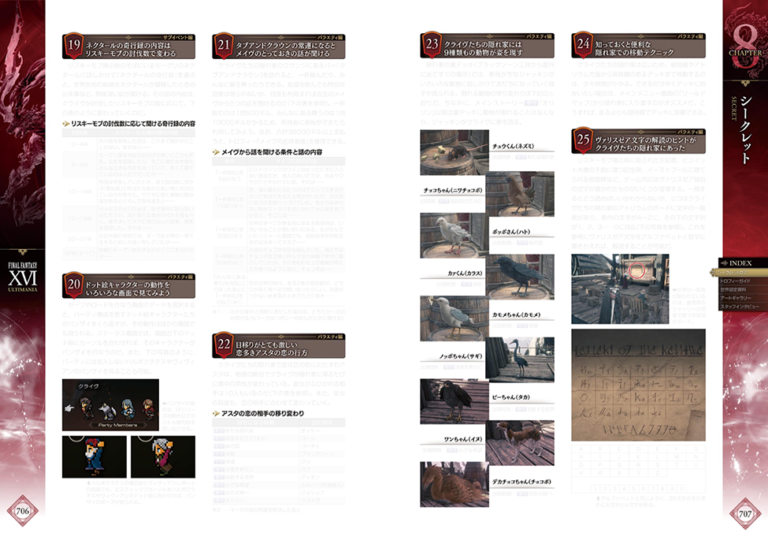The image size is (768, 540).
Task: Click the デカチョコちゃん(チョコボ) caption label
Action: pos(517,482)
